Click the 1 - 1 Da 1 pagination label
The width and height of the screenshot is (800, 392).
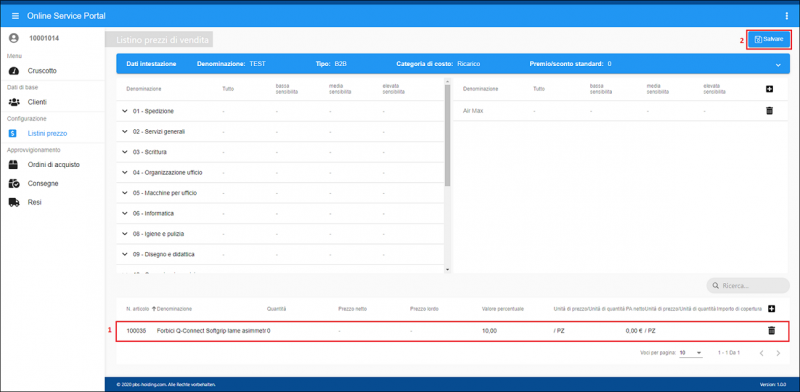pos(729,353)
